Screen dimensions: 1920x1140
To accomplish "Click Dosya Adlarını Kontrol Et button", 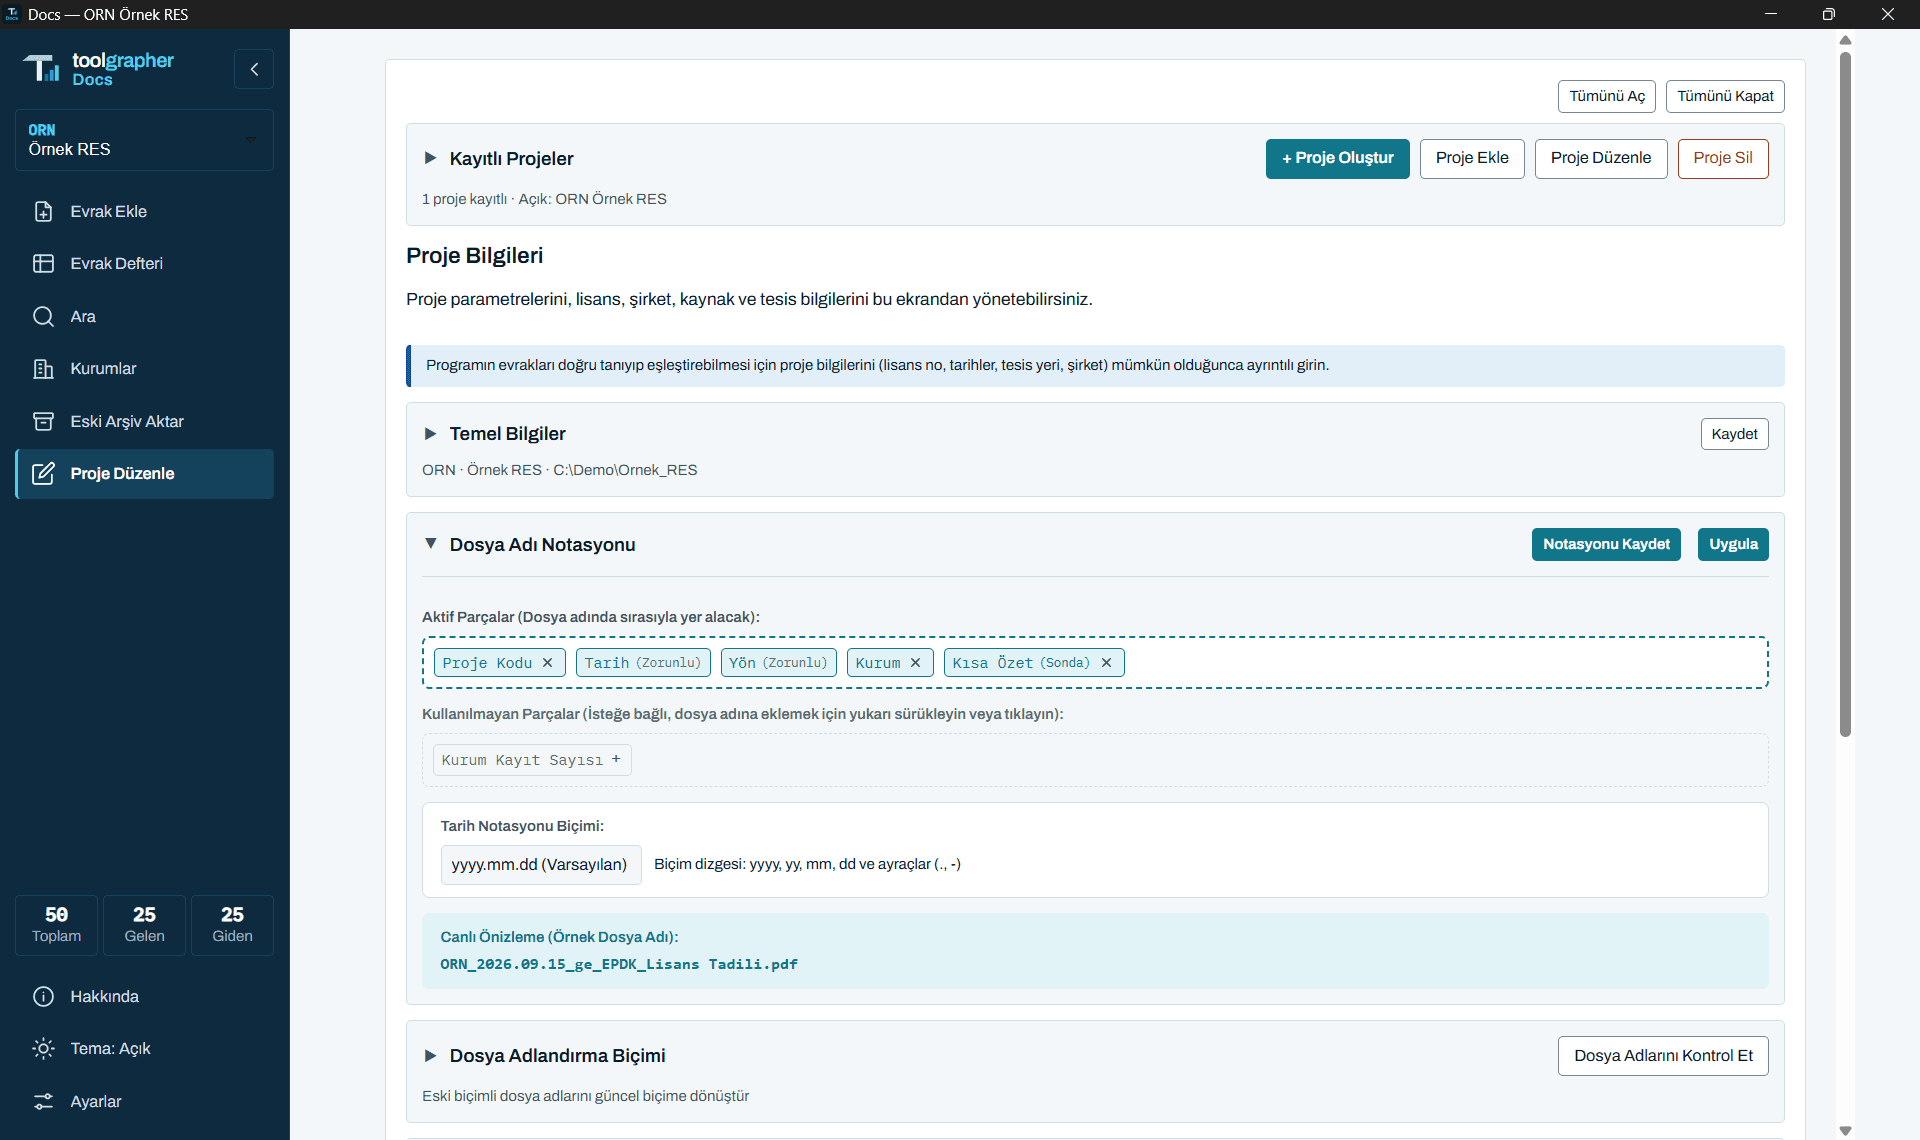I will 1662,1055.
